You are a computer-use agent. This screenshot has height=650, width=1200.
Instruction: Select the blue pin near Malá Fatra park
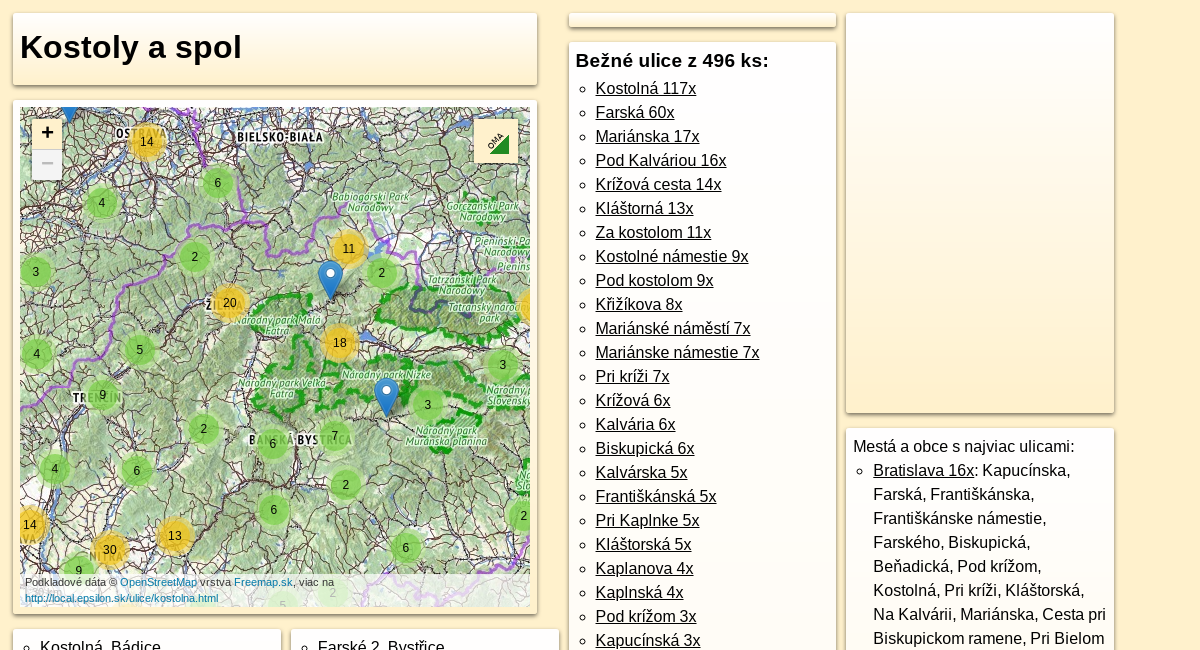pos(330,280)
